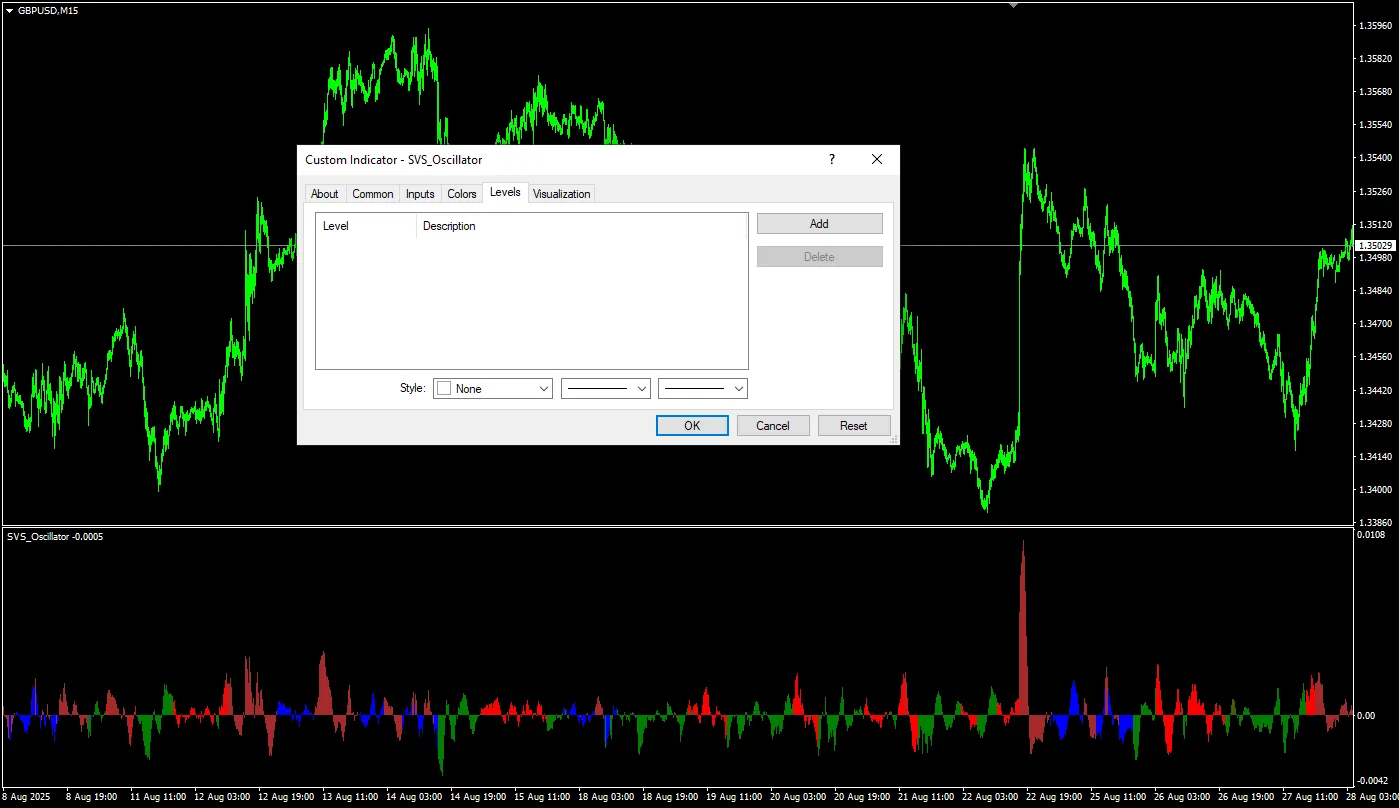Click the SVS_Oscillator -0.0005 label
This screenshot has height=808, width=1400.
click(x=55, y=537)
